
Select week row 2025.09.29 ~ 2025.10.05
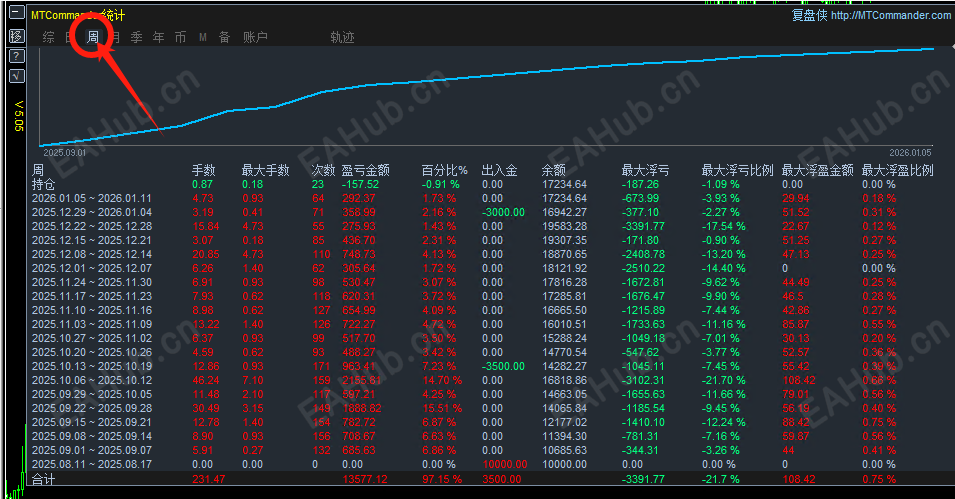[x=92, y=394]
